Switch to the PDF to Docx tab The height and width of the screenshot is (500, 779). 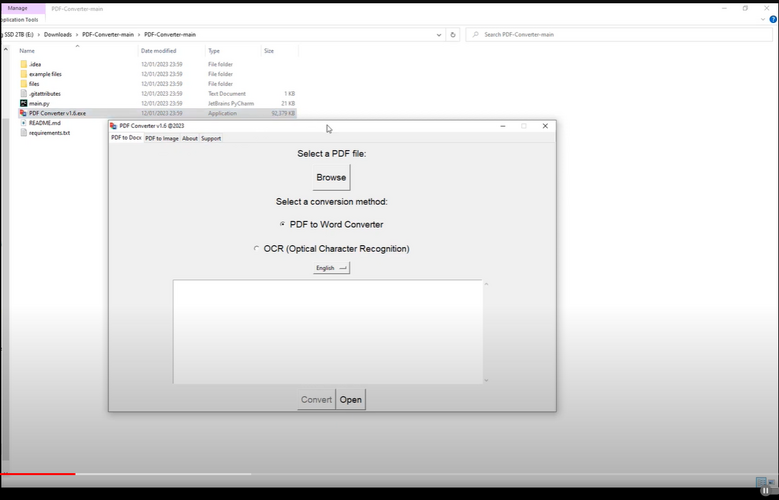pos(126,138)
